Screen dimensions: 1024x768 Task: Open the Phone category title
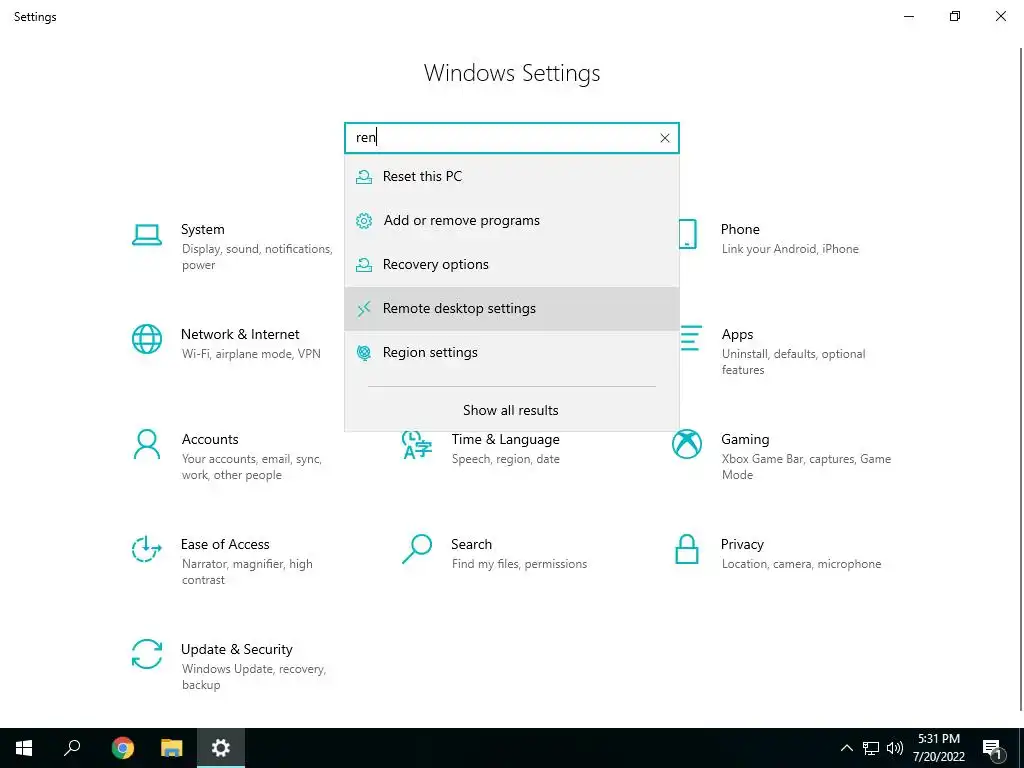[x=740, y=229]
